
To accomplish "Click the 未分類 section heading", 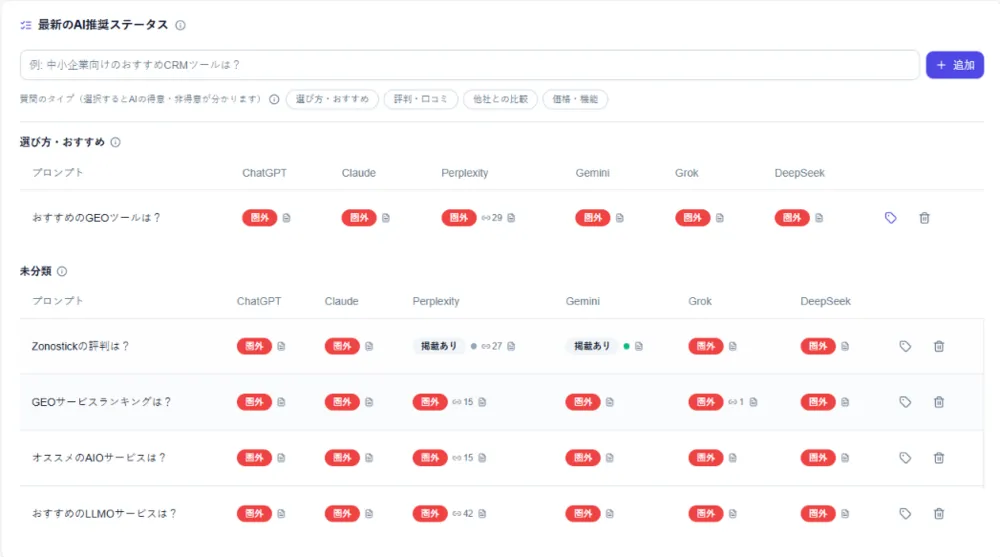I will (36, 271).
